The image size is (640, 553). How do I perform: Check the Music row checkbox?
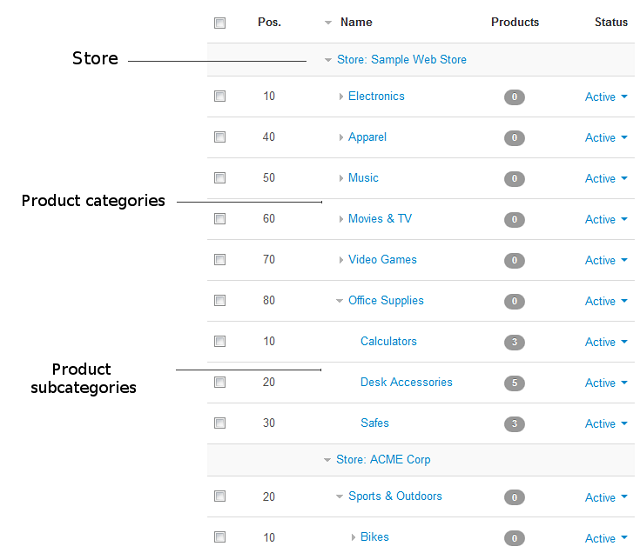coord(220,178)
